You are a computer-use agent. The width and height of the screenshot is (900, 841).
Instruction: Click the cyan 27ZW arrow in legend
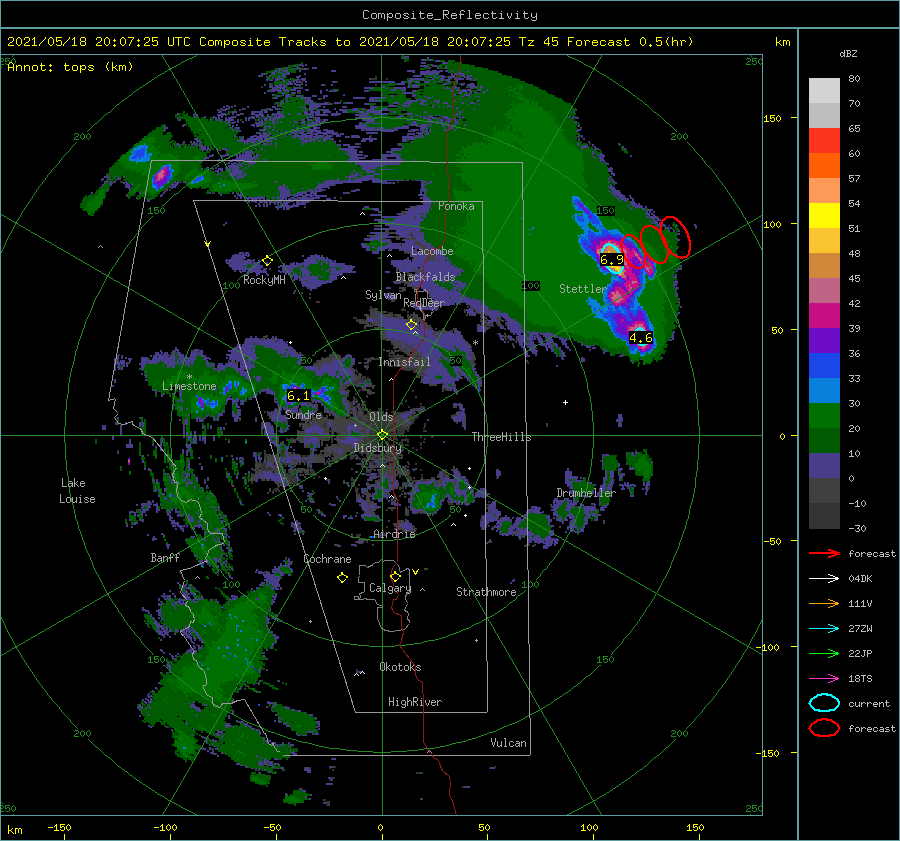[824, 629]
